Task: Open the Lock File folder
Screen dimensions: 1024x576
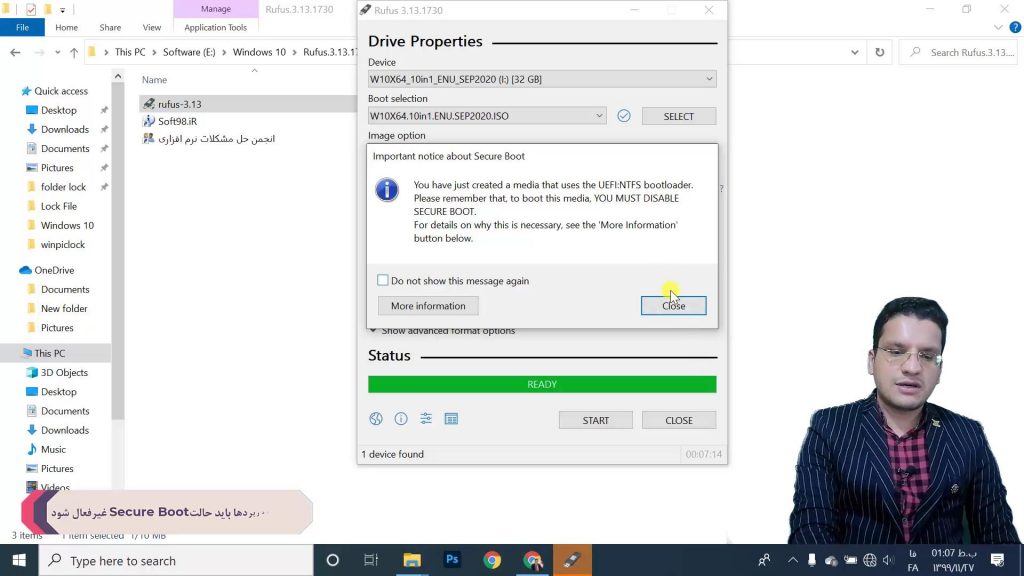Action: [59, 206]
